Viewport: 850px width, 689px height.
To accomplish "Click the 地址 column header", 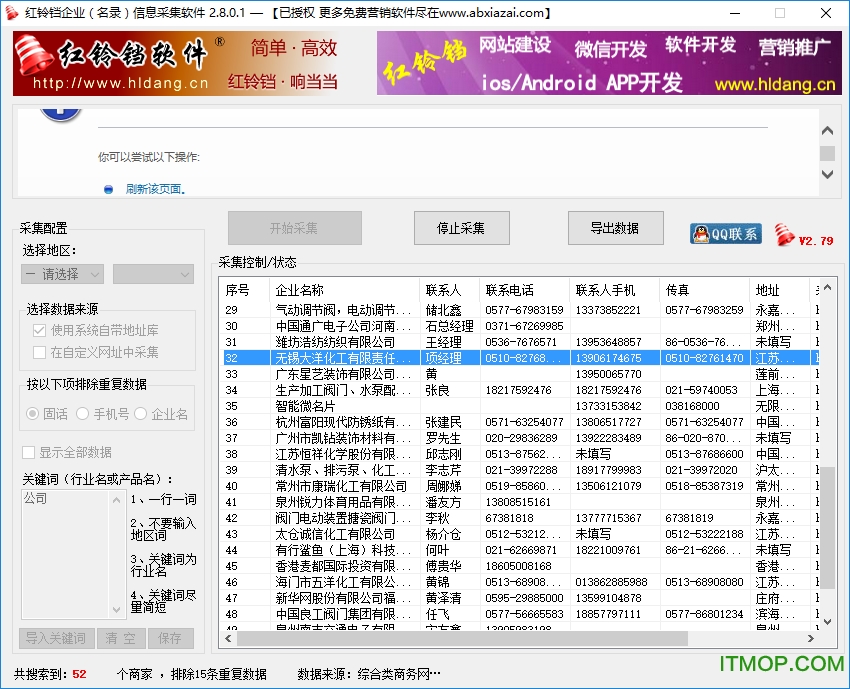I will (779, 290).
